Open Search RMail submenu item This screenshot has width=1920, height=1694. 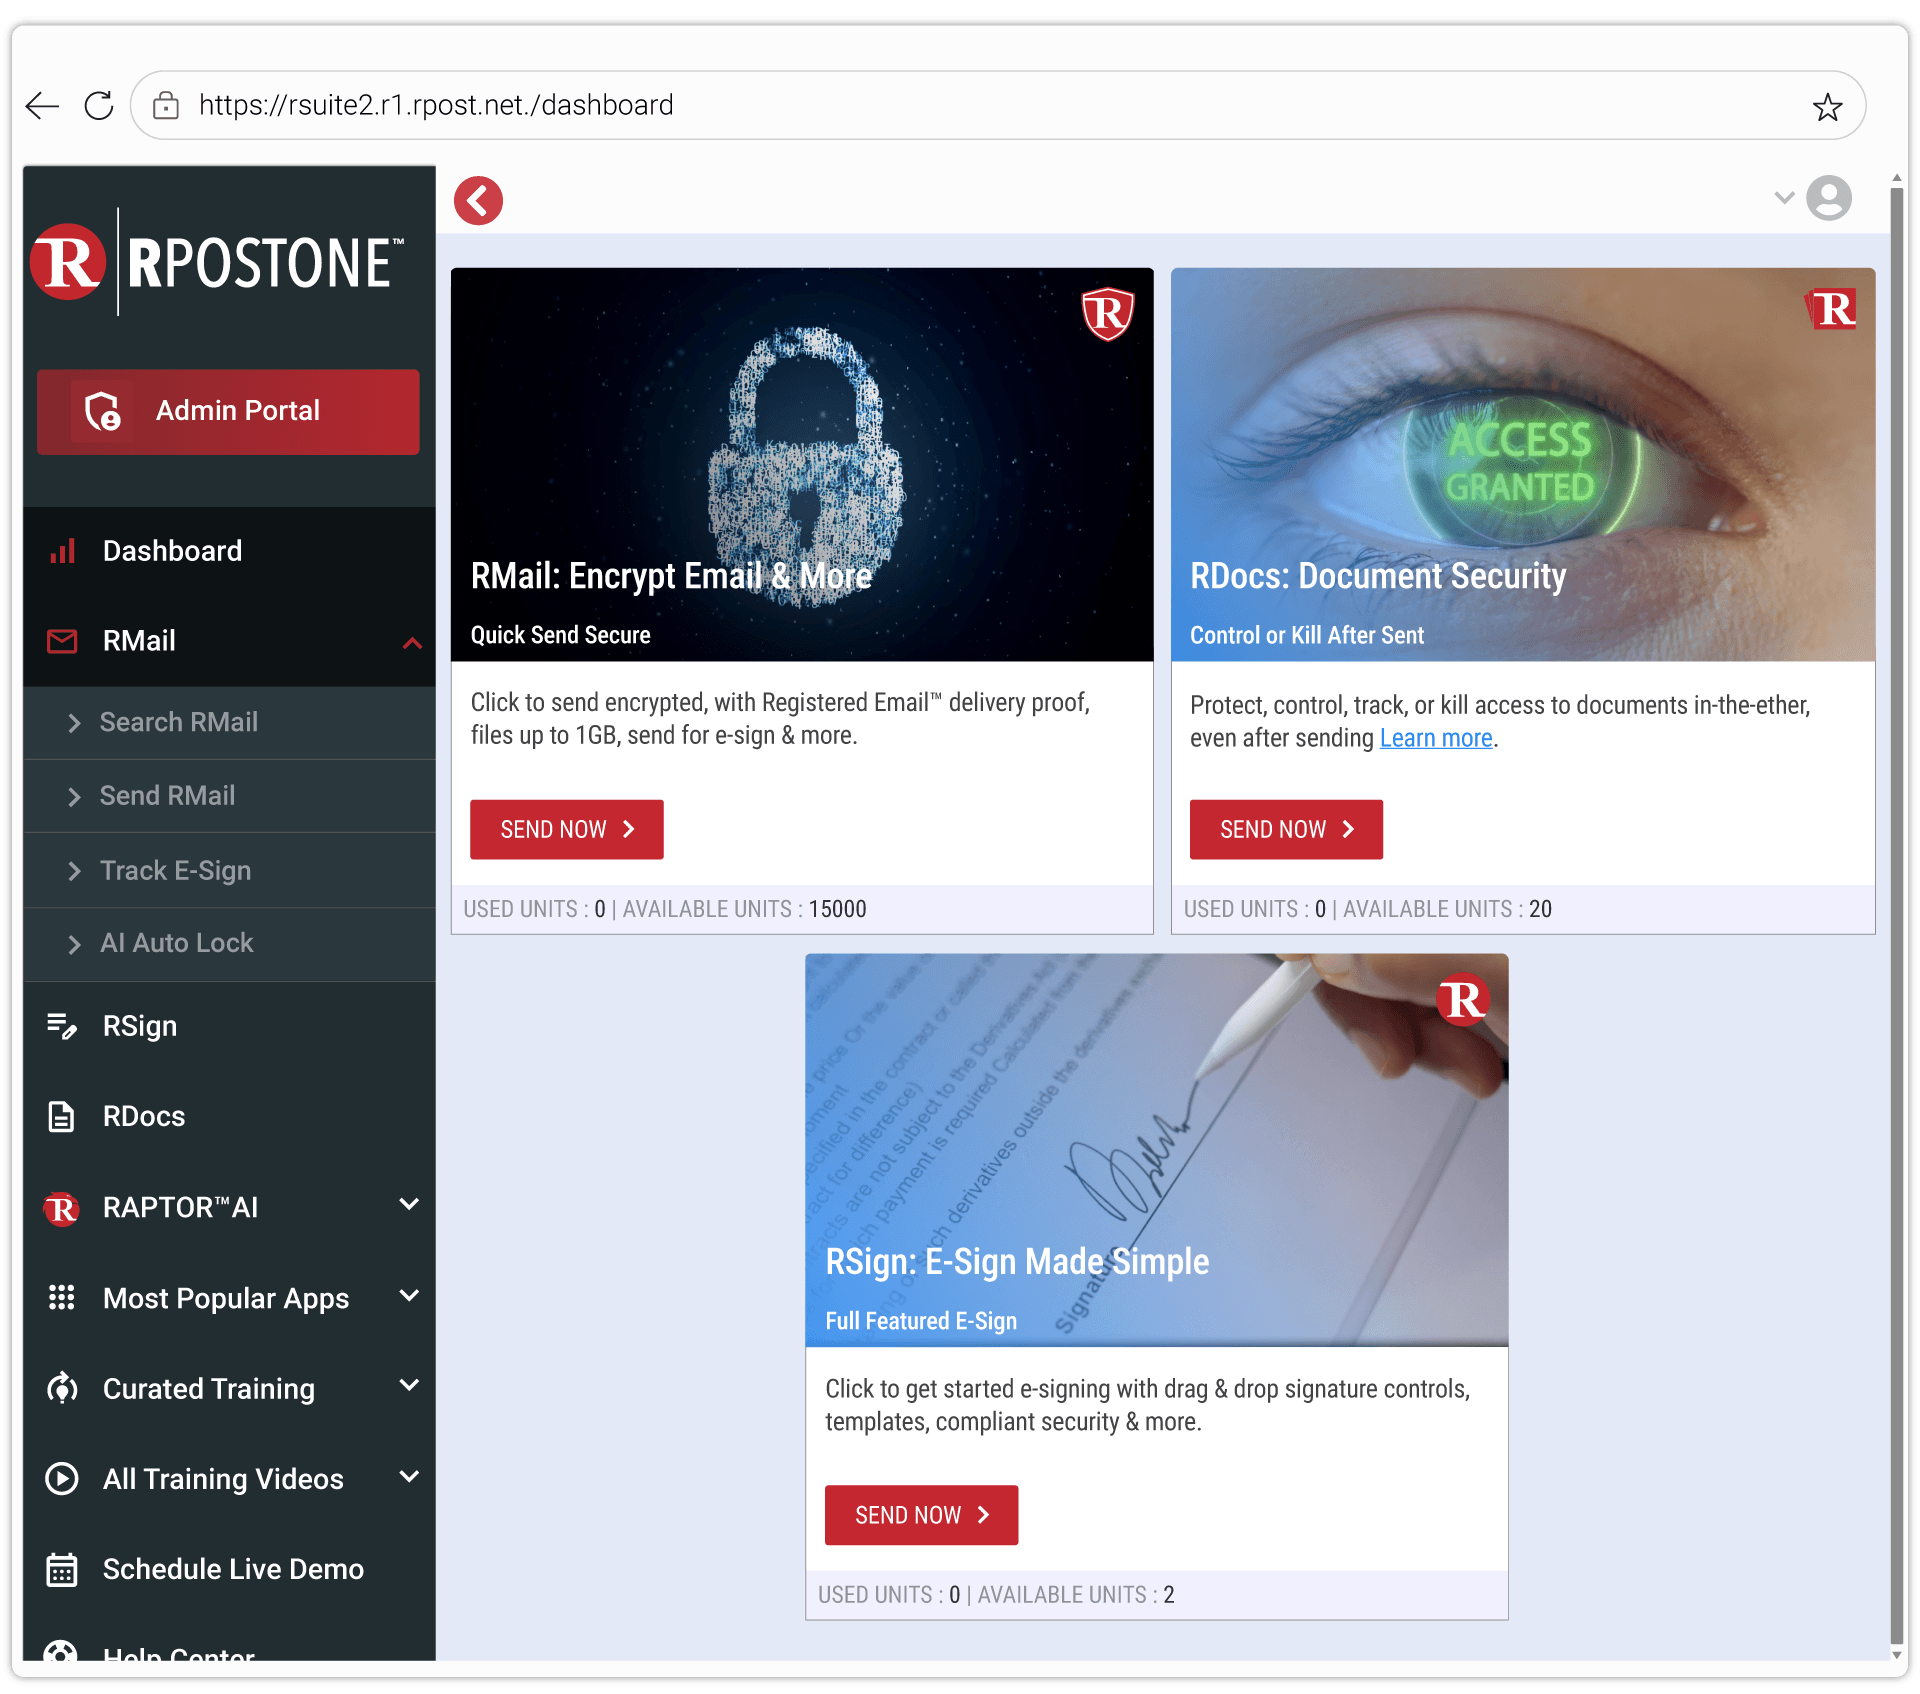click(x=229, y=722)
